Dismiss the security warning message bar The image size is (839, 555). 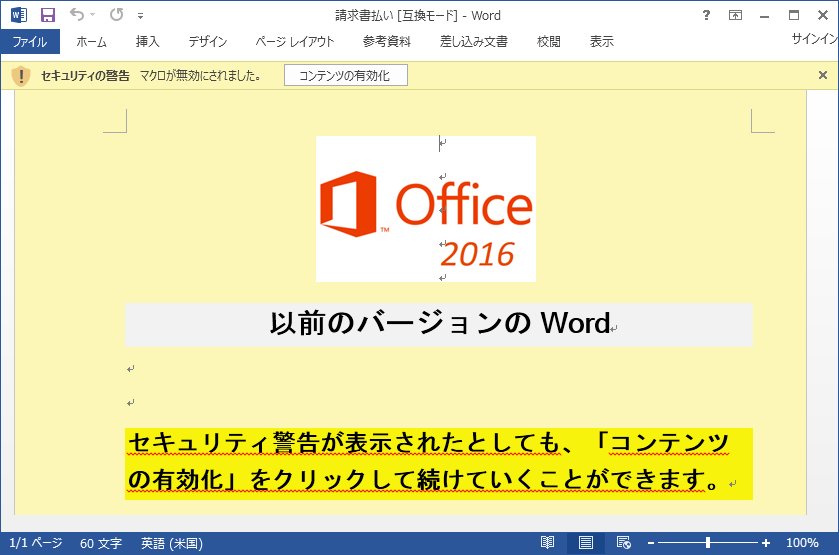tap(823, 75)
